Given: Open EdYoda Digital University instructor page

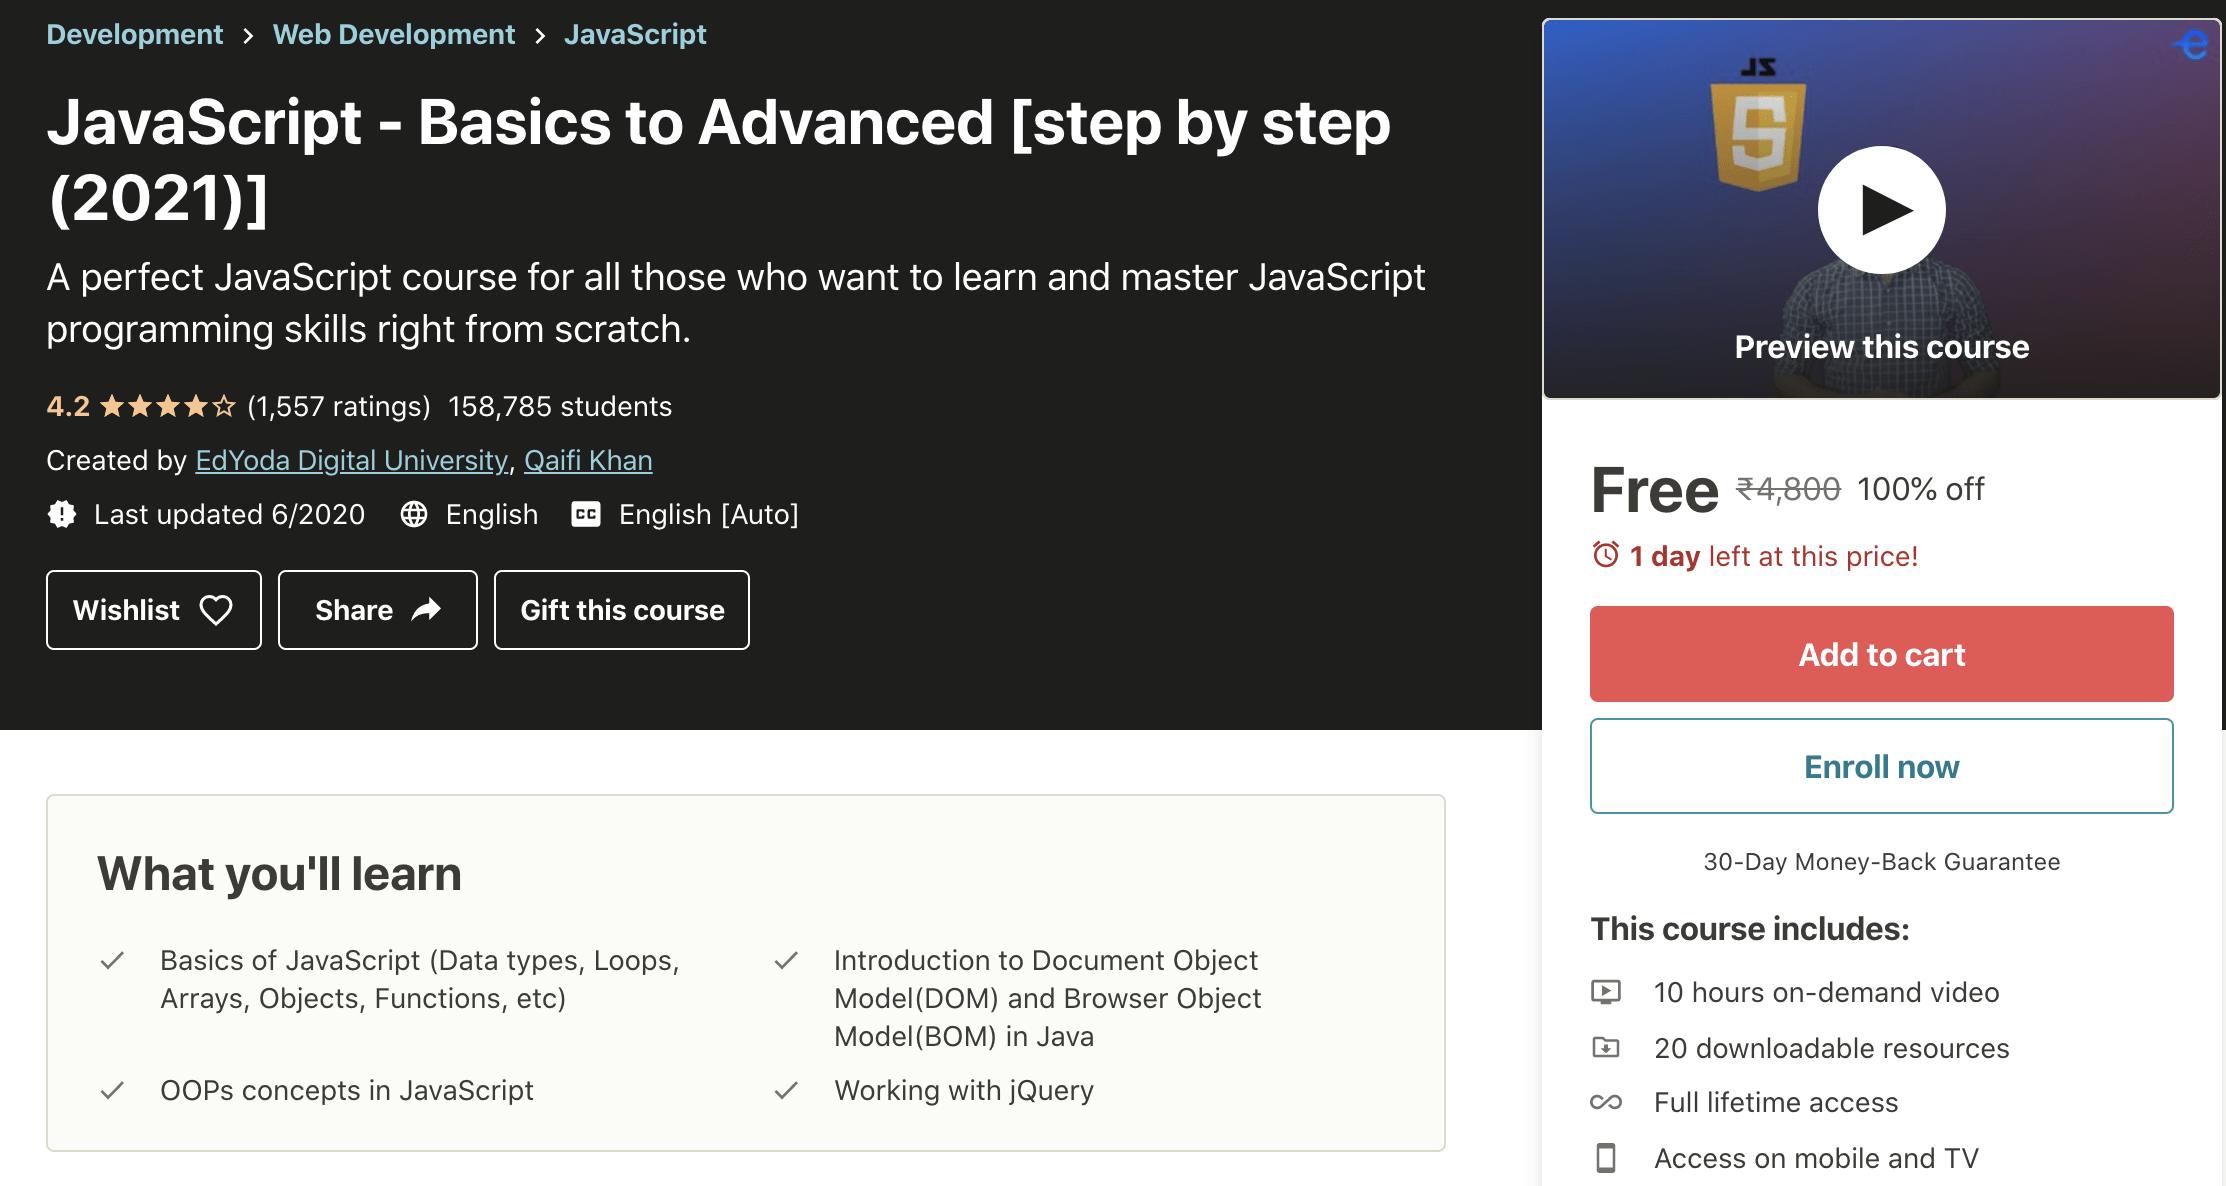Looking at the screenshot, I should tap(351, 460).
